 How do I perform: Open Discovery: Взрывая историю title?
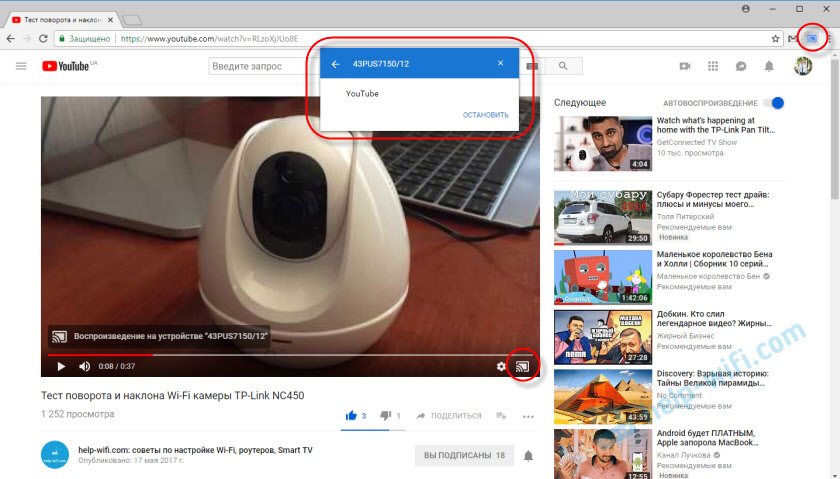713,378
